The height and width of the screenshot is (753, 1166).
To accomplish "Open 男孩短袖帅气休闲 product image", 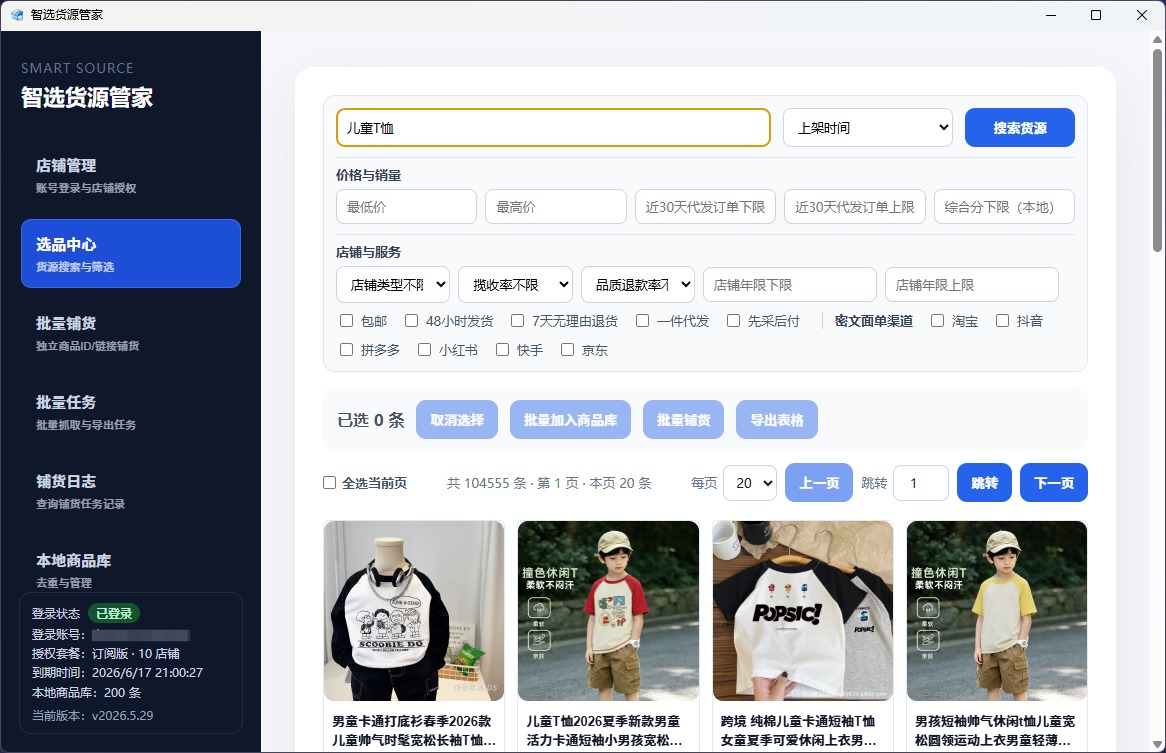I will [x=997, y=611].
